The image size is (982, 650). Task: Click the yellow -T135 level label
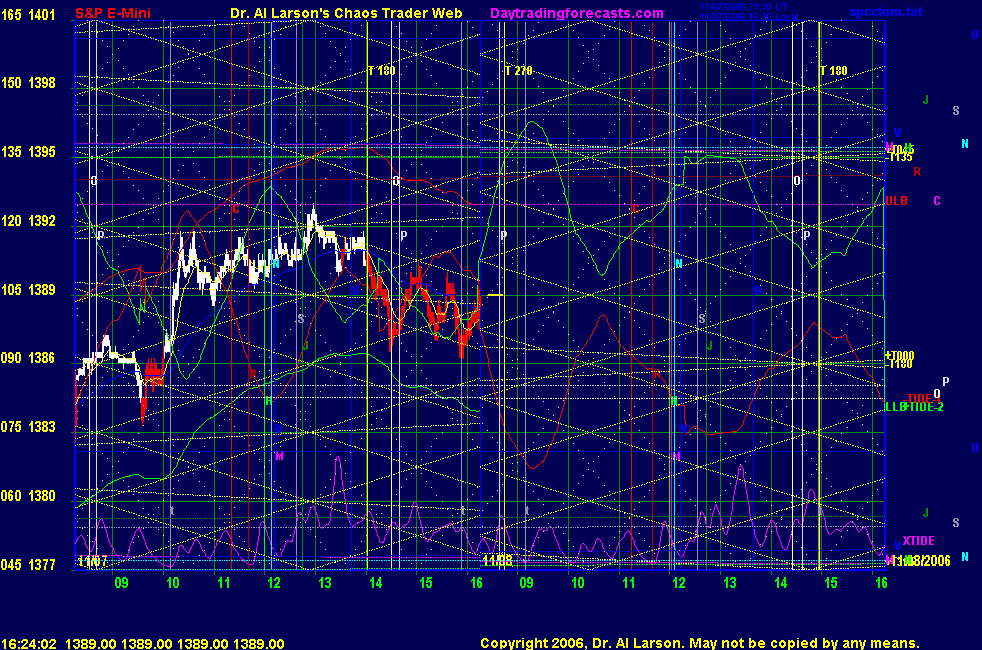(x=899, y=157)
